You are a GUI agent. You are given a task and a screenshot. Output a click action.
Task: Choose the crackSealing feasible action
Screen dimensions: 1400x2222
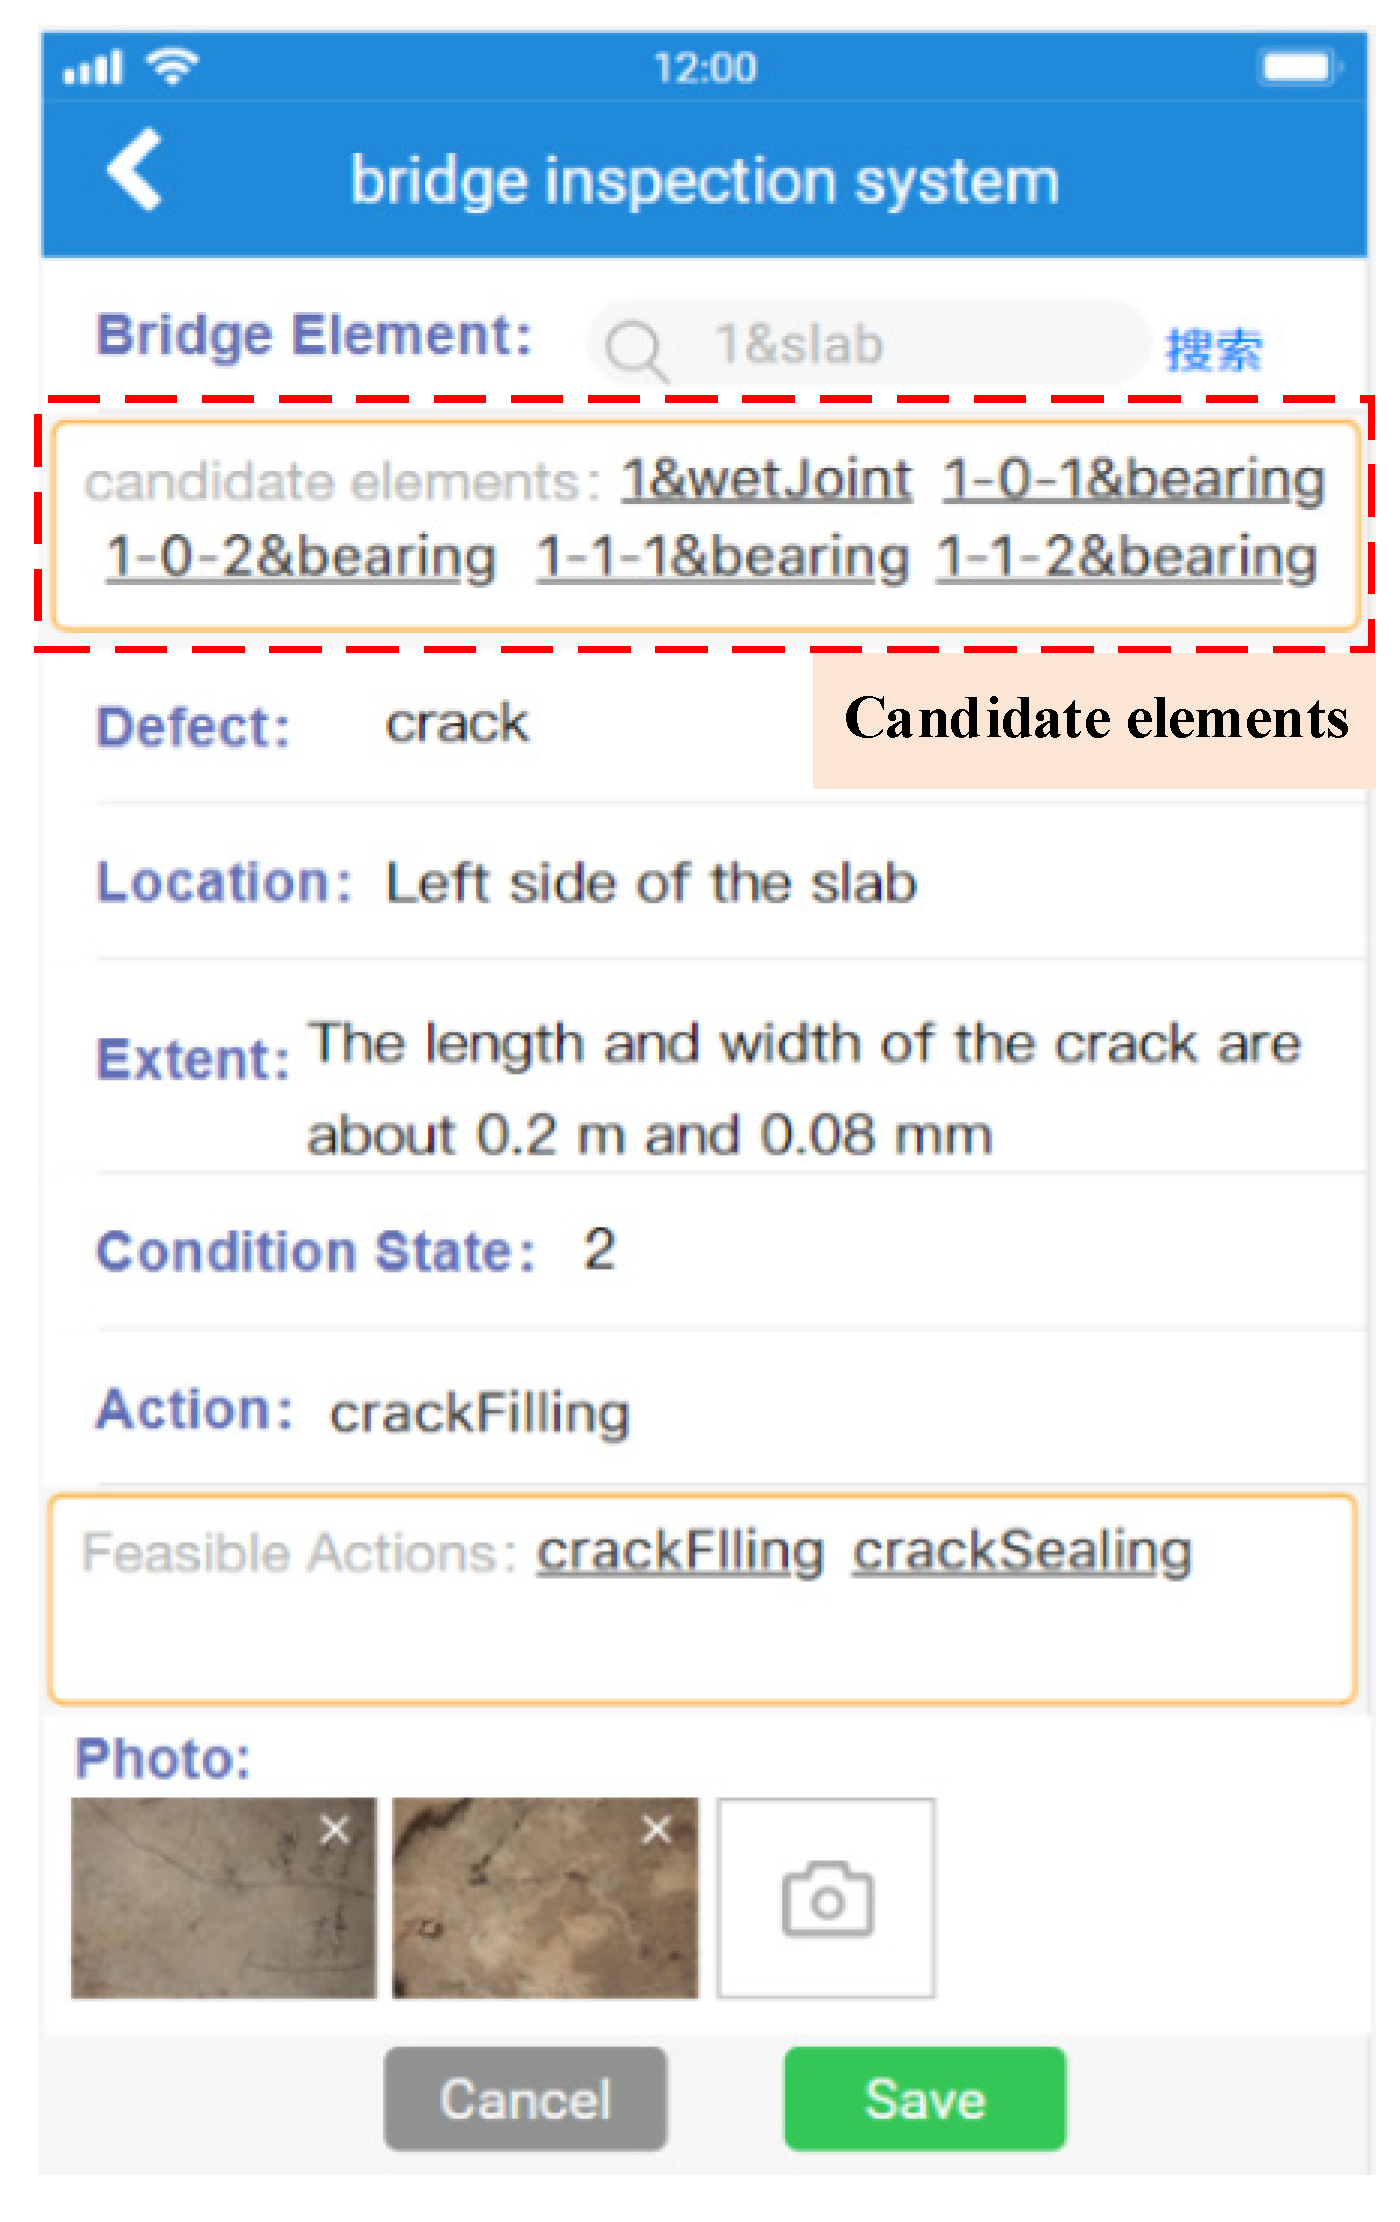[x=1022, y=1552]
